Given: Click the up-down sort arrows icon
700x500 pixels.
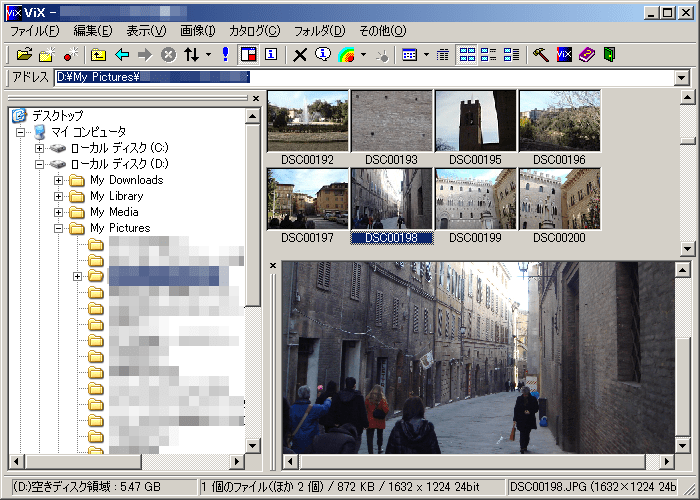Looking at the screenshot, I should 192,55.
